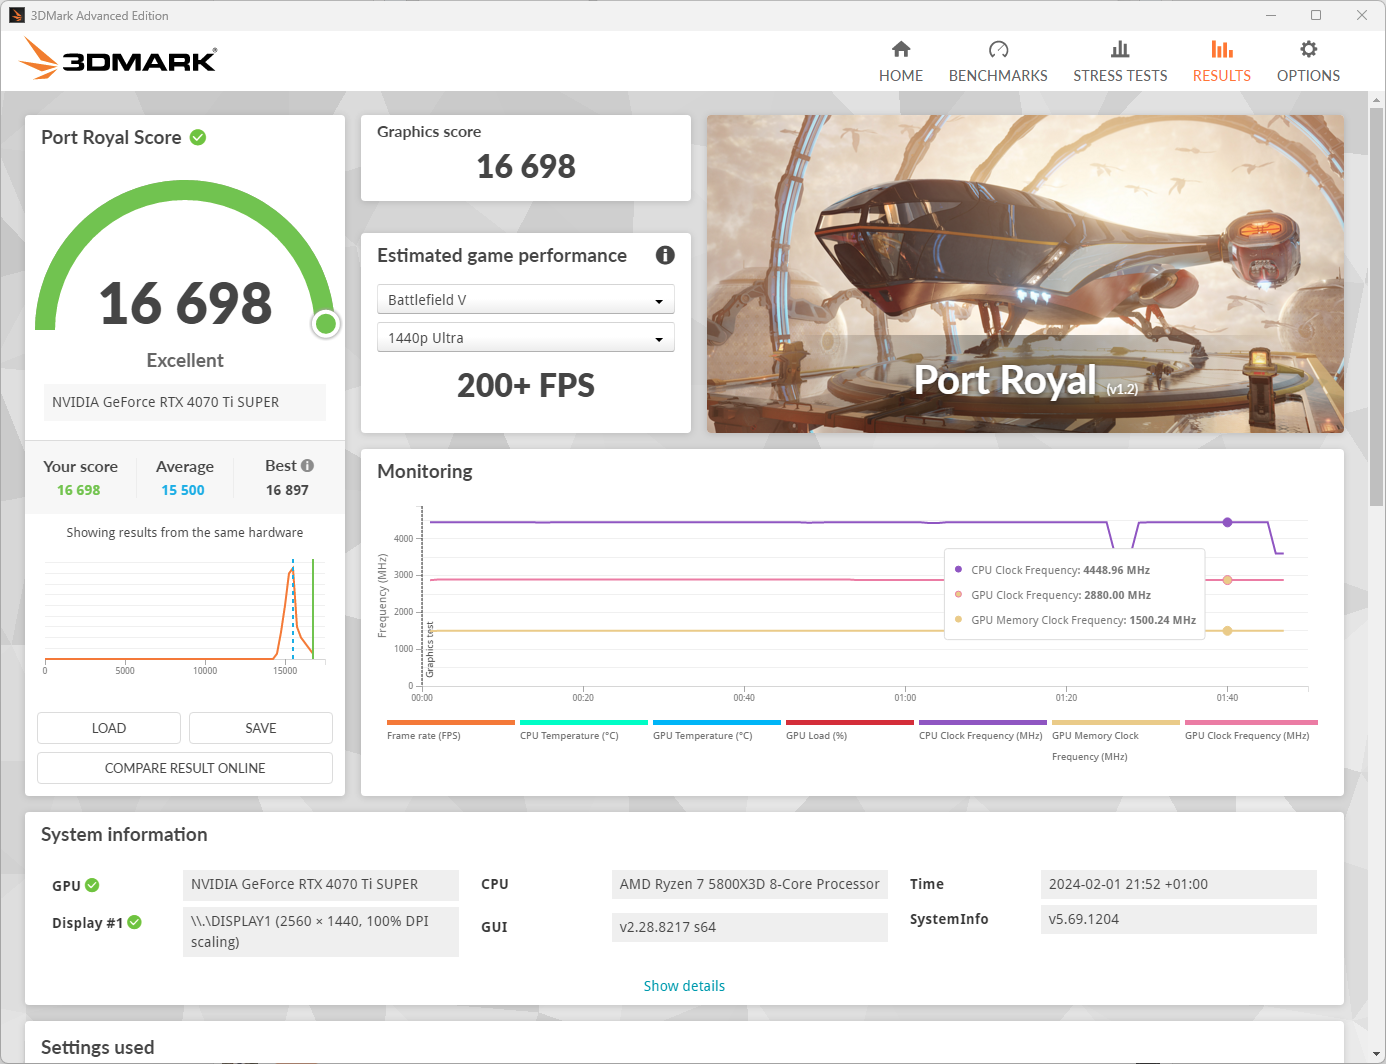Screen dimensions: 1386x1064
Task: Open the HOME tab
Action: (901, 62)
